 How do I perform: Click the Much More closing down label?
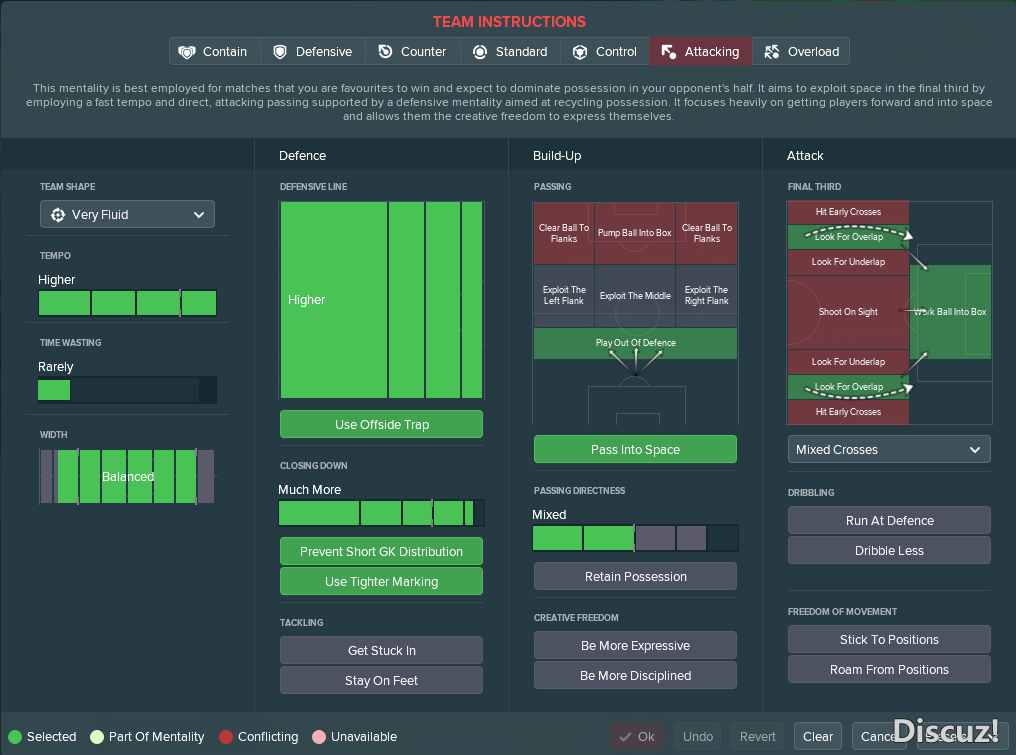310,490
